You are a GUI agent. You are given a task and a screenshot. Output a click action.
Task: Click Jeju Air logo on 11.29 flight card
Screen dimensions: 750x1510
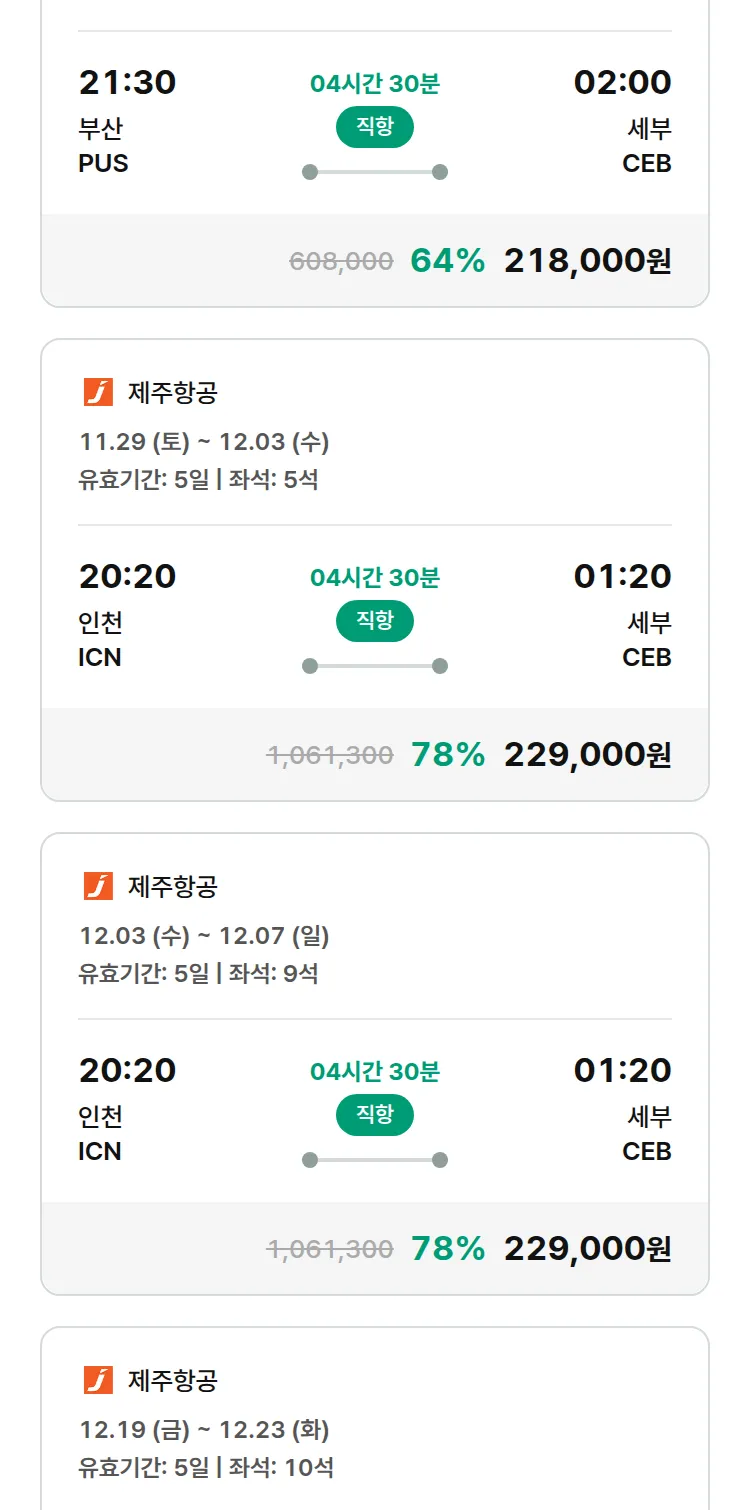98,392
